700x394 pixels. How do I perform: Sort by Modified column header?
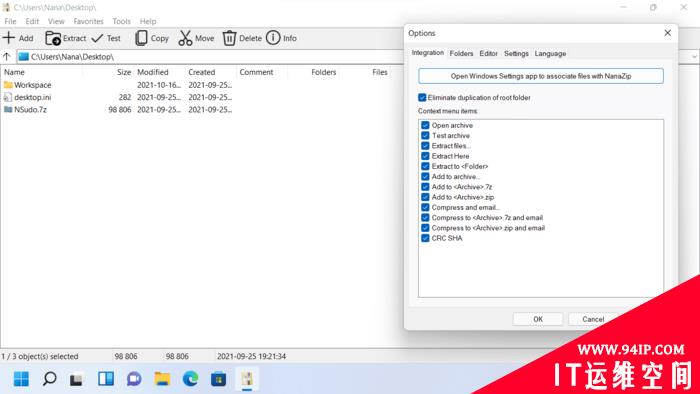click(x=153, y=72)
